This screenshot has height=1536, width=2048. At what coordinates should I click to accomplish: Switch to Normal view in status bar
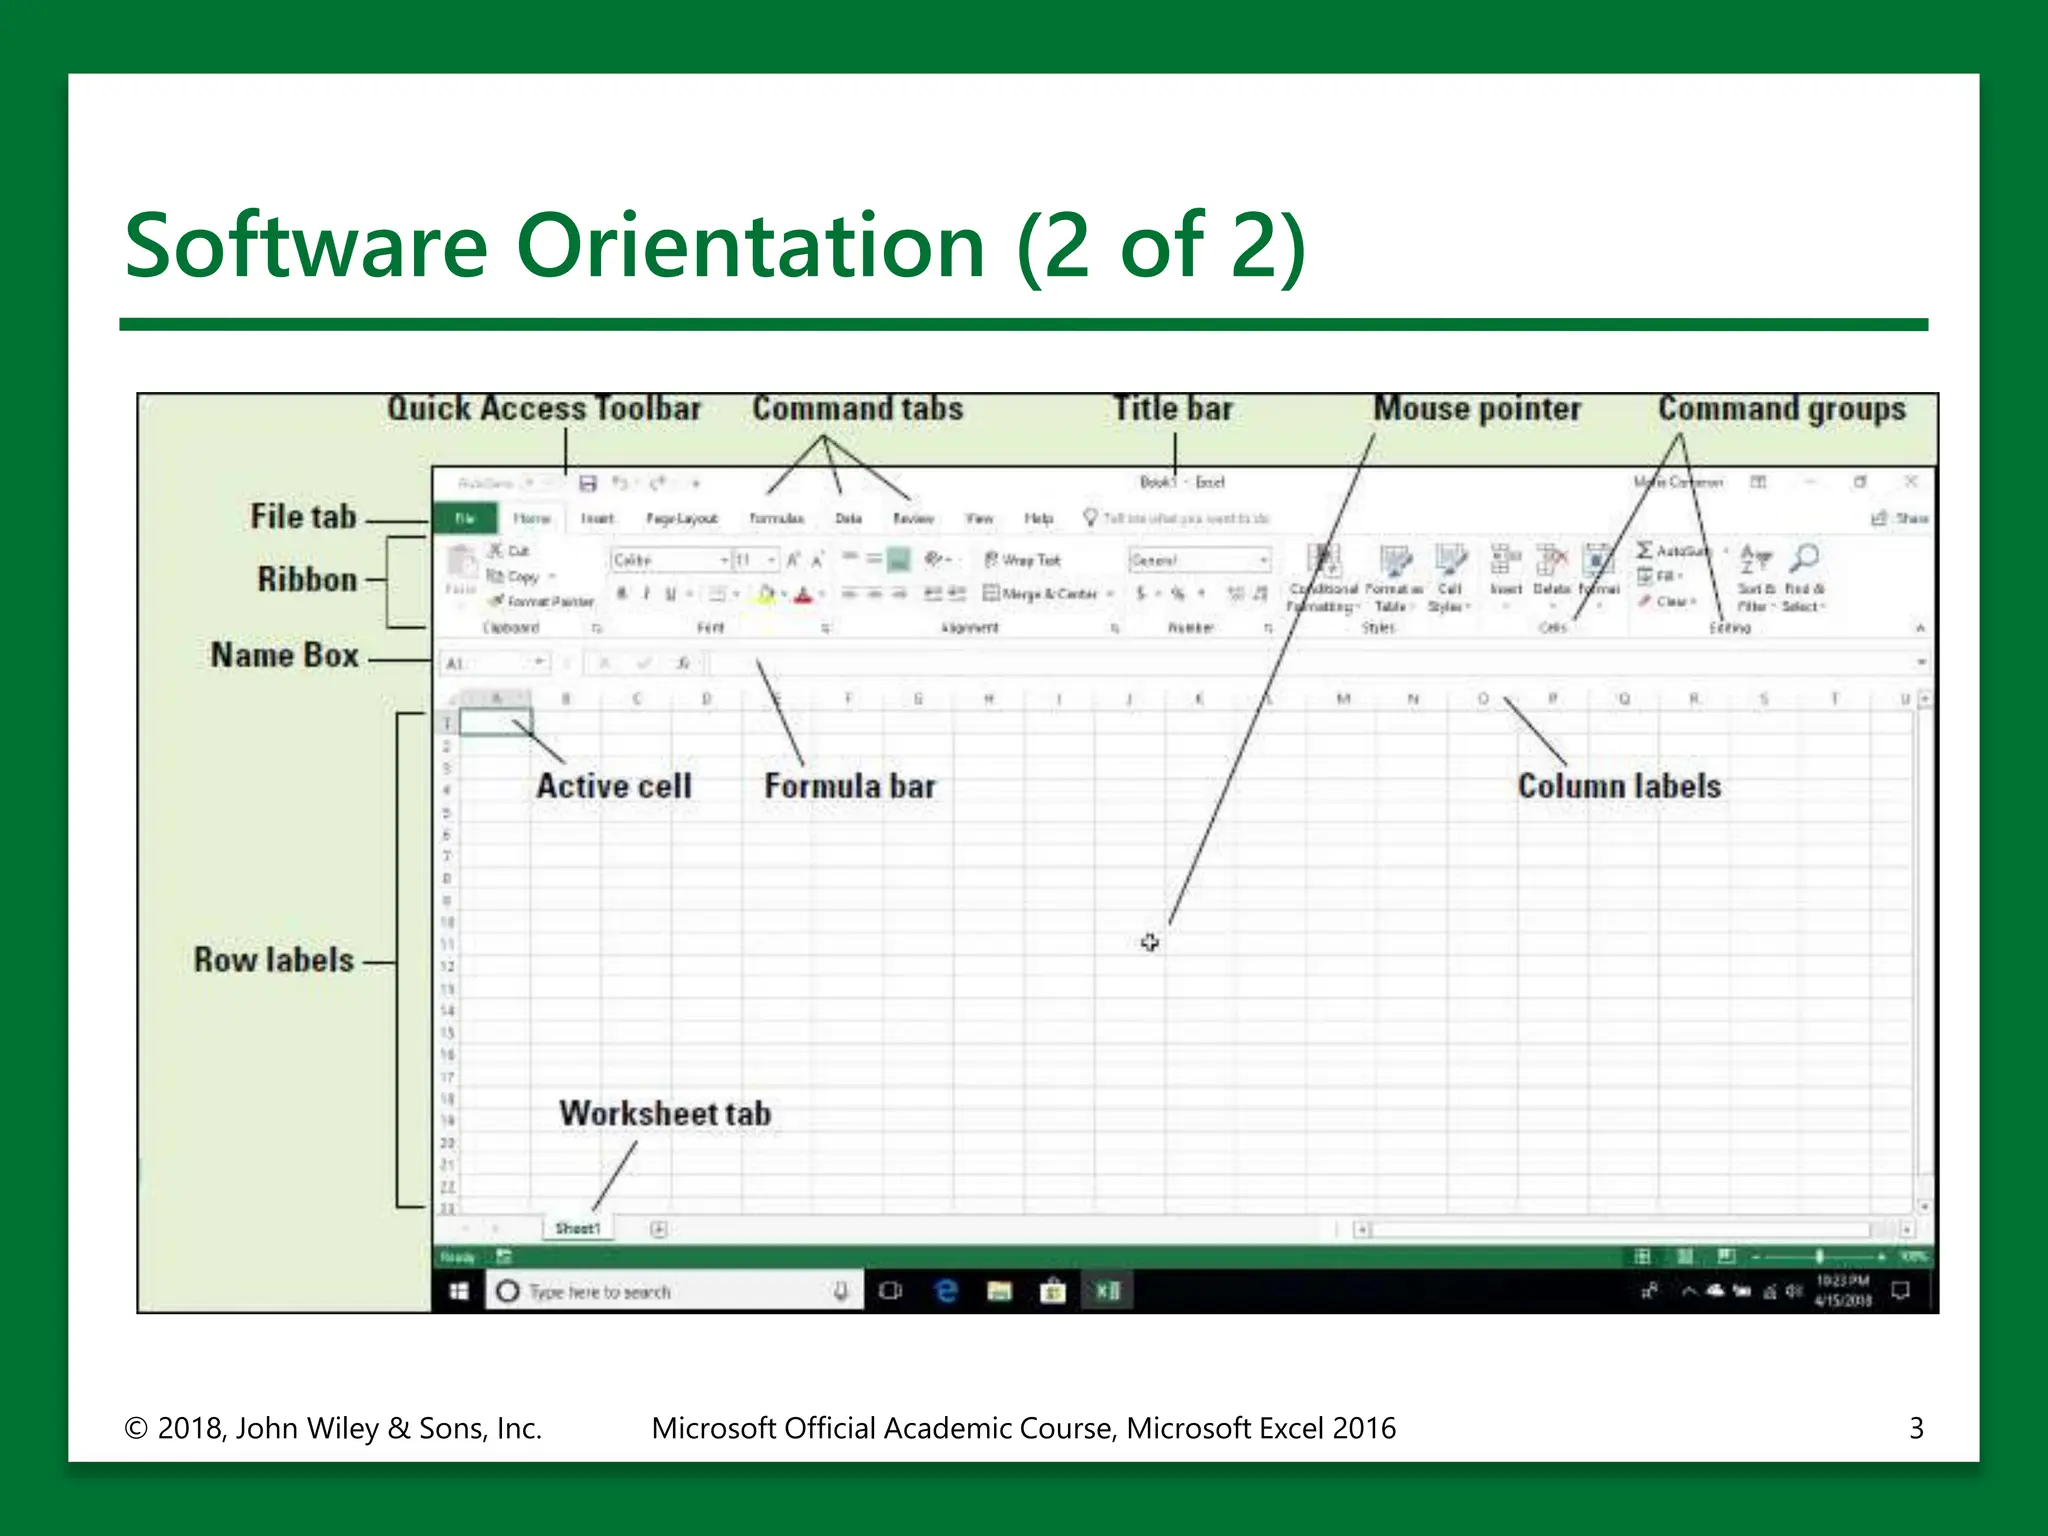tap(1642, 1256)
